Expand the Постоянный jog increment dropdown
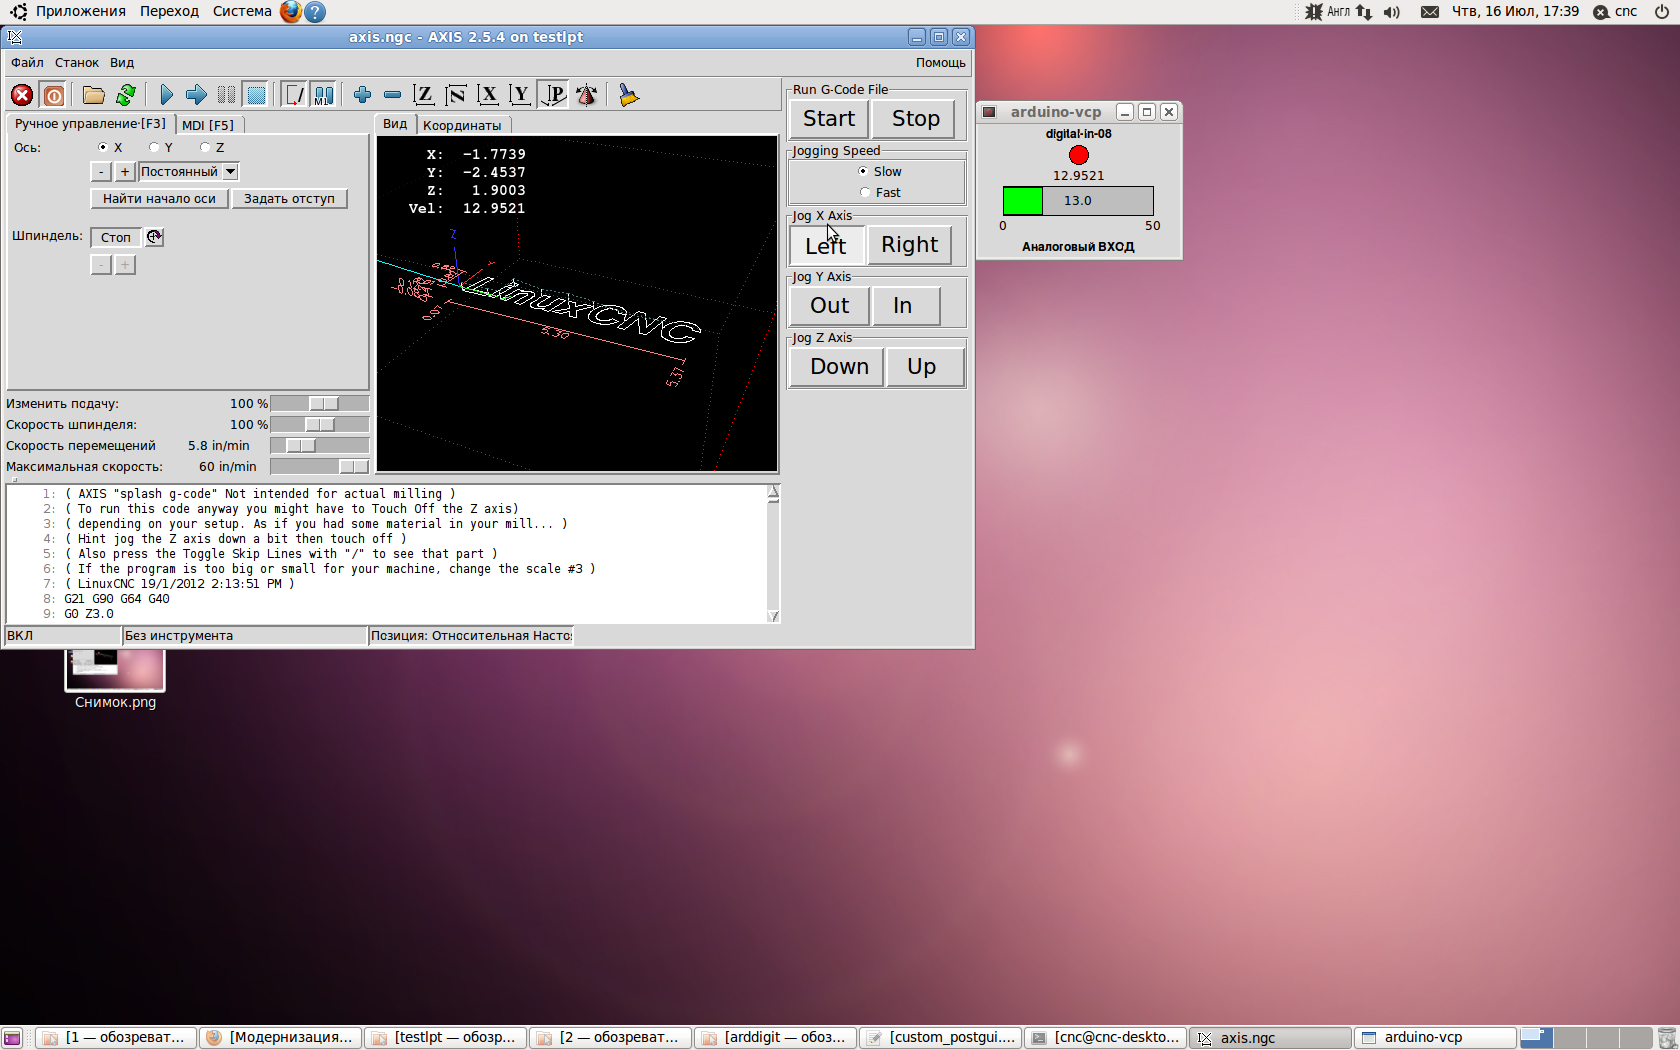Screen dimensions: 1680x1050 click(230, 172)
